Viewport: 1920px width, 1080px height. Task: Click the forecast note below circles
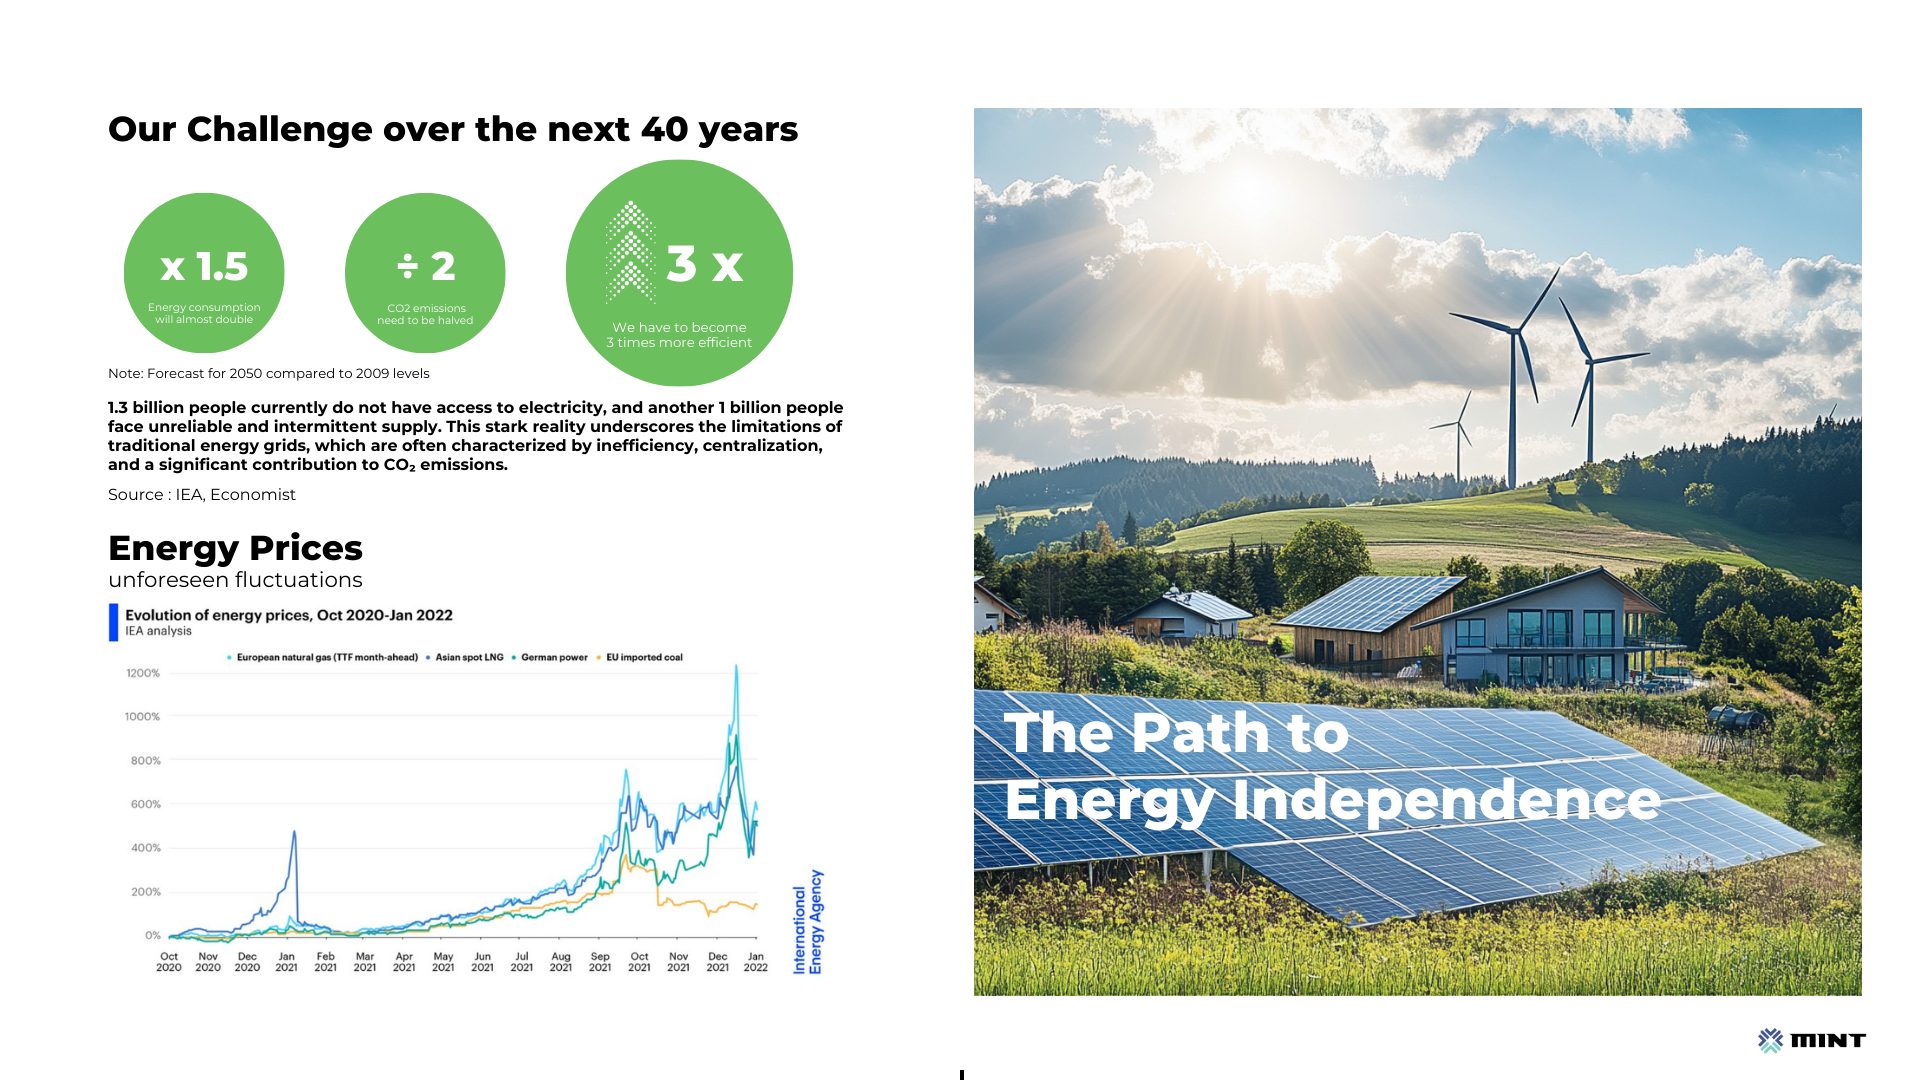[x=268, y=374]
